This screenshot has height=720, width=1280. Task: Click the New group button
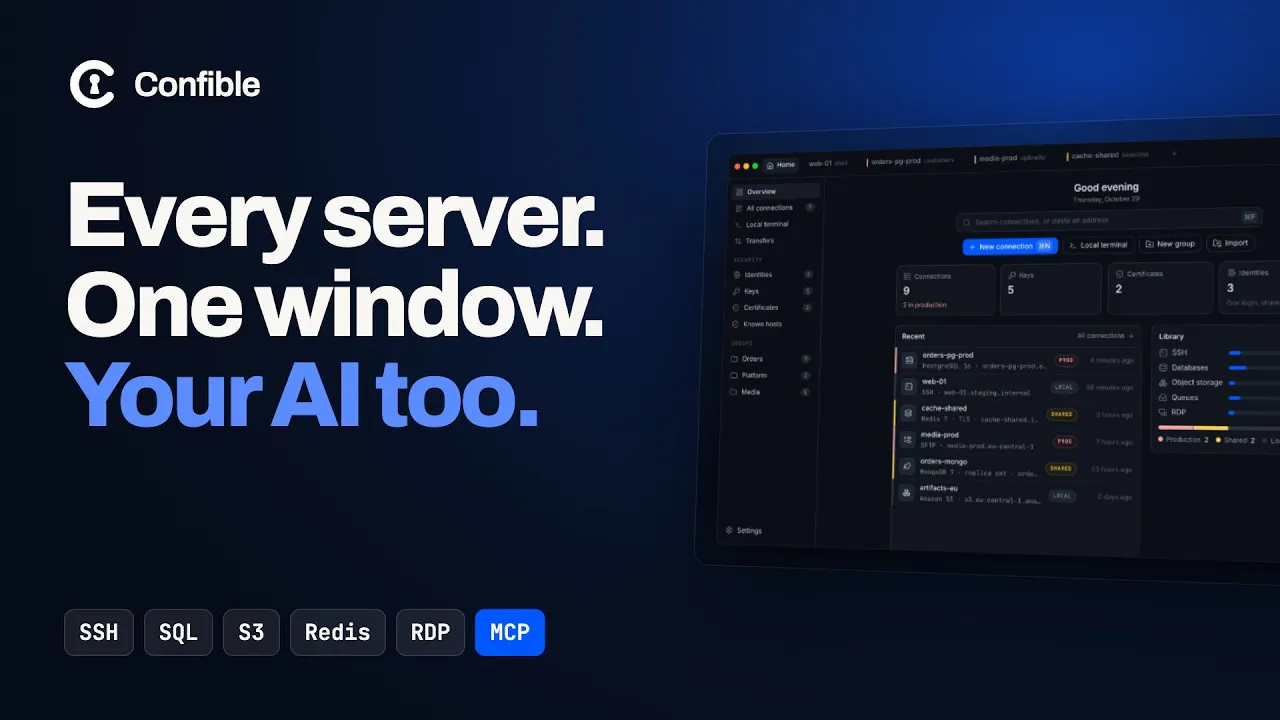(x=1171, y=243)
